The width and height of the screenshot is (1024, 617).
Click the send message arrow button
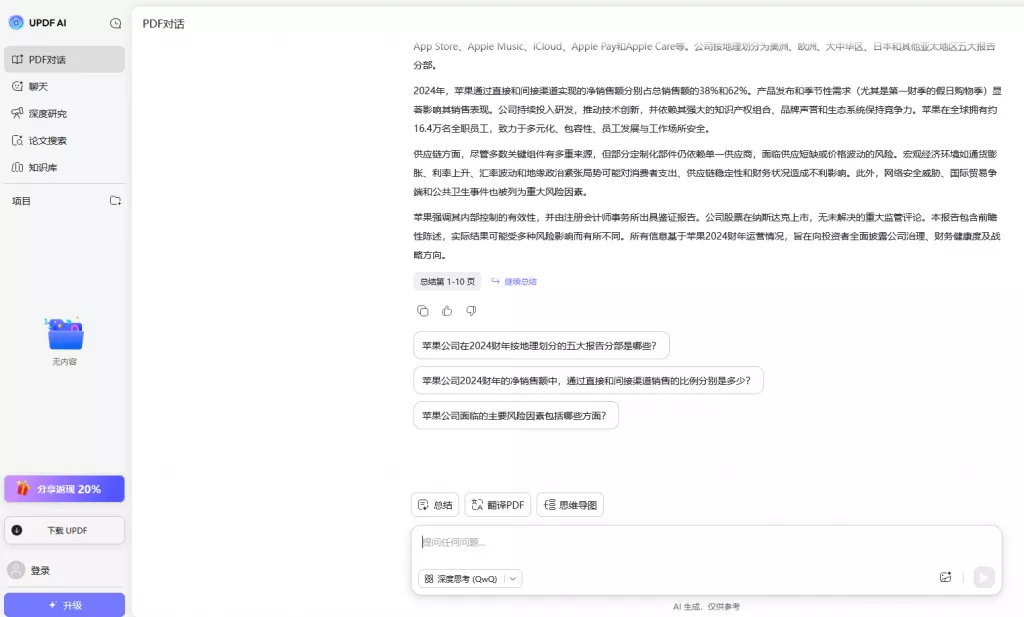point(982,577)
